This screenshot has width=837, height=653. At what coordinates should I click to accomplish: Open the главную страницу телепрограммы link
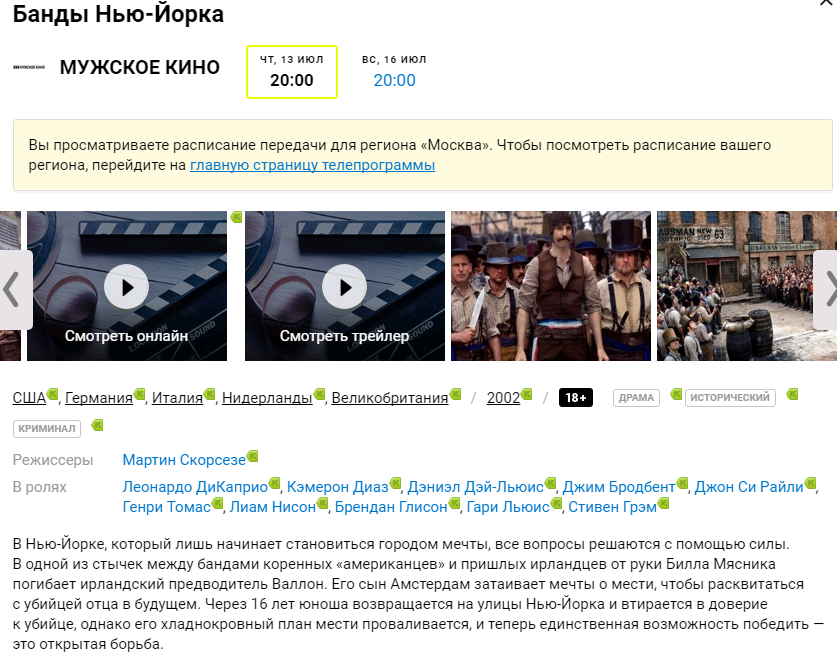coord(312,165)
